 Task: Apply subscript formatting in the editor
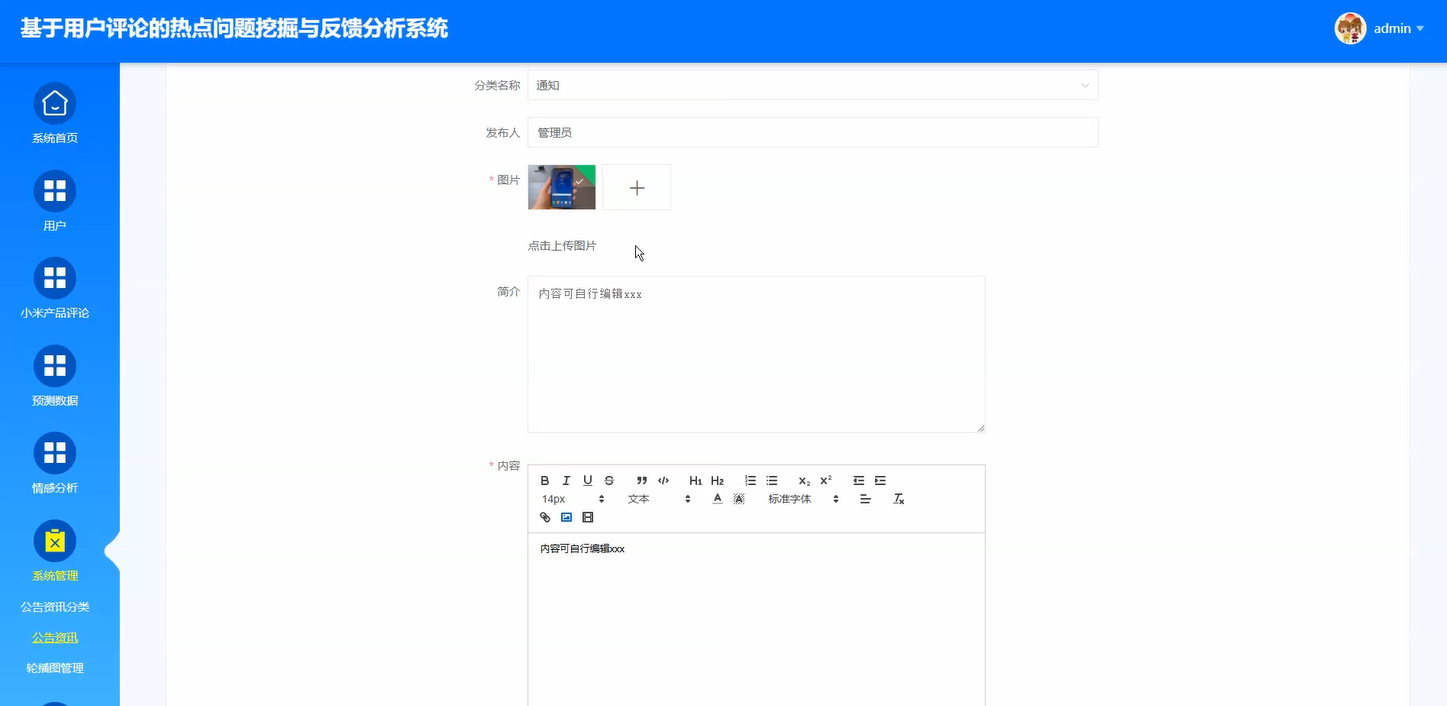[803, 480]
